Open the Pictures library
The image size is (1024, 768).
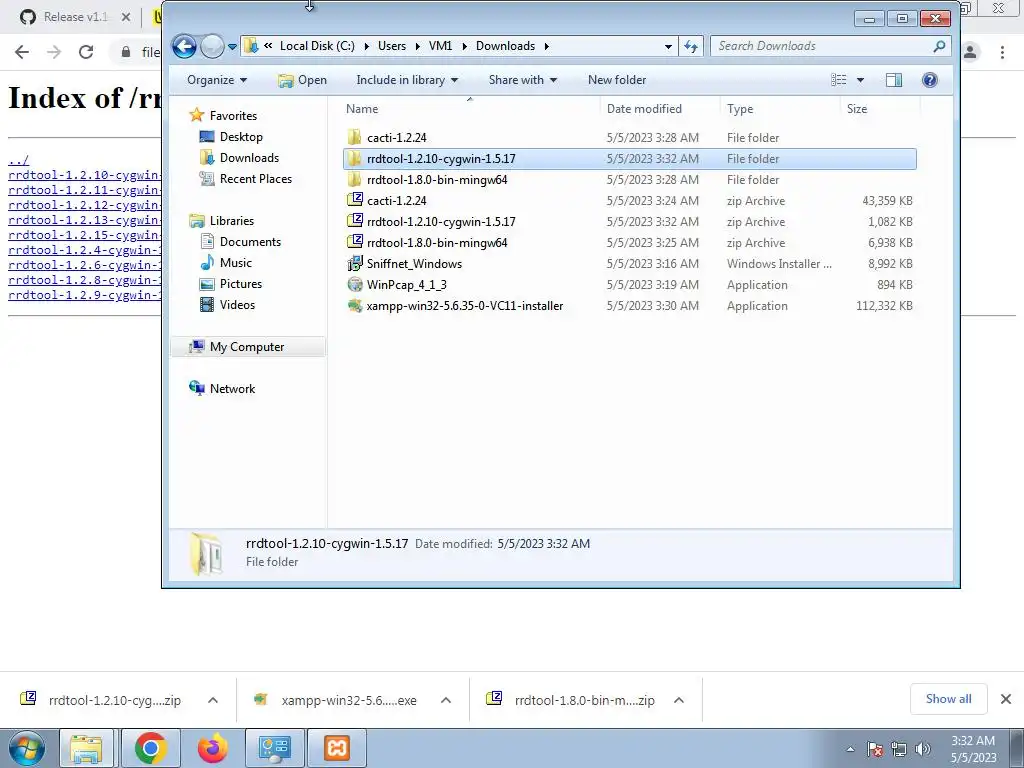240,283
